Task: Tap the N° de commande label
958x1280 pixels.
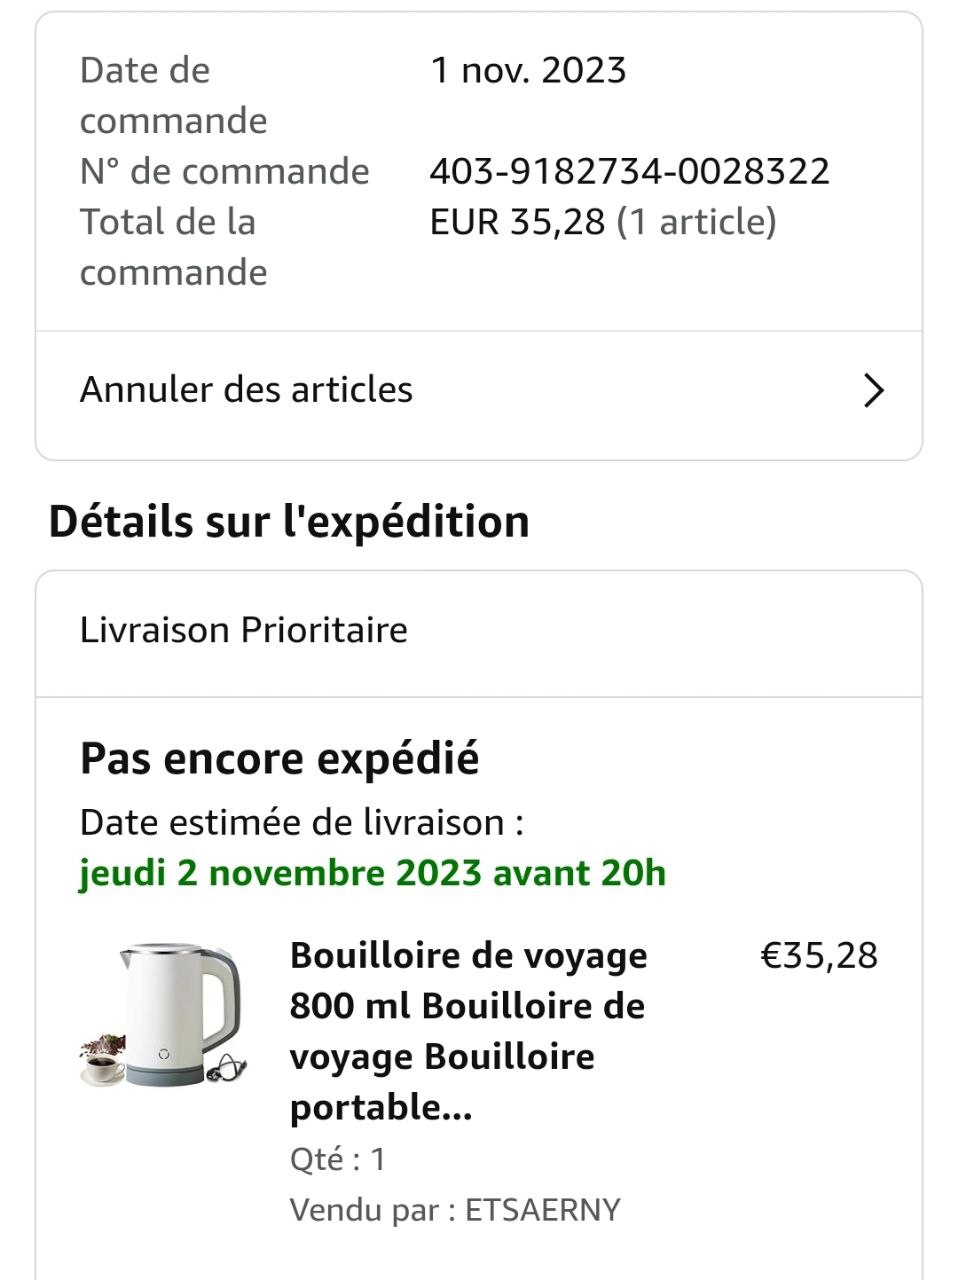Action: (224, 171)
